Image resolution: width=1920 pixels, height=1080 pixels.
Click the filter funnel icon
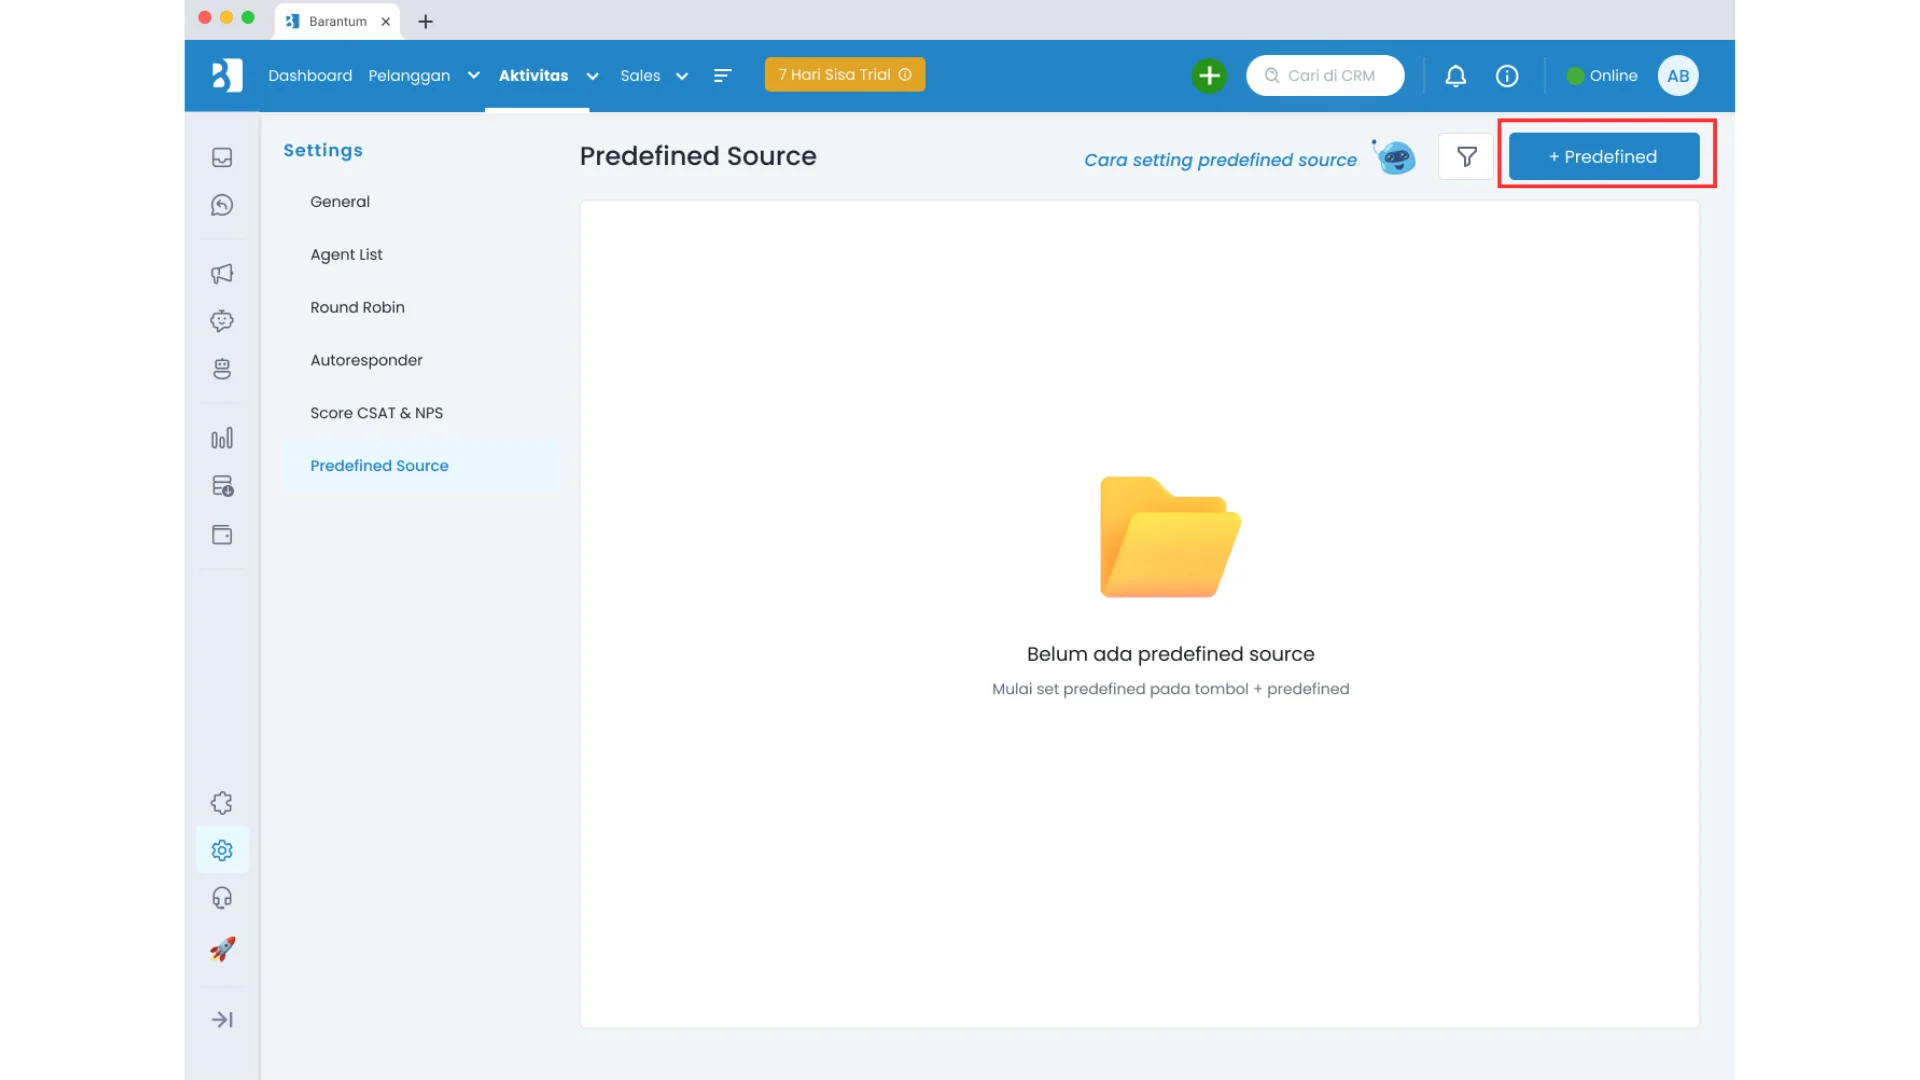(x=1466, y=156)
